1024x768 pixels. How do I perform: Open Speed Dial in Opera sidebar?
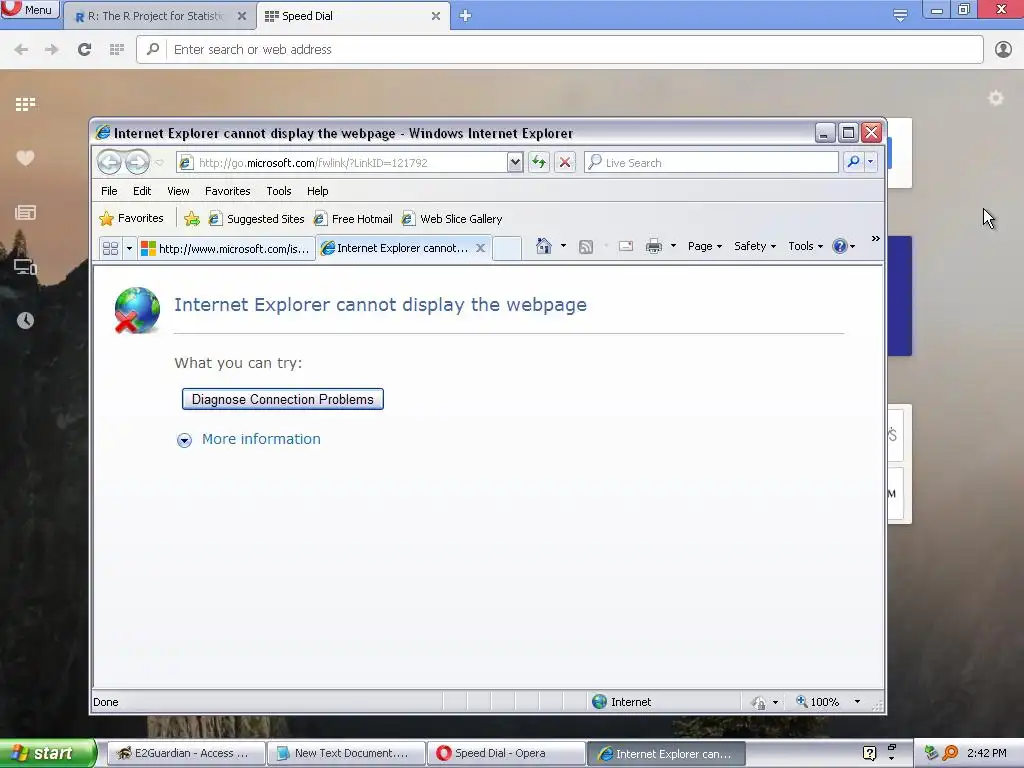tap(25, 104)
